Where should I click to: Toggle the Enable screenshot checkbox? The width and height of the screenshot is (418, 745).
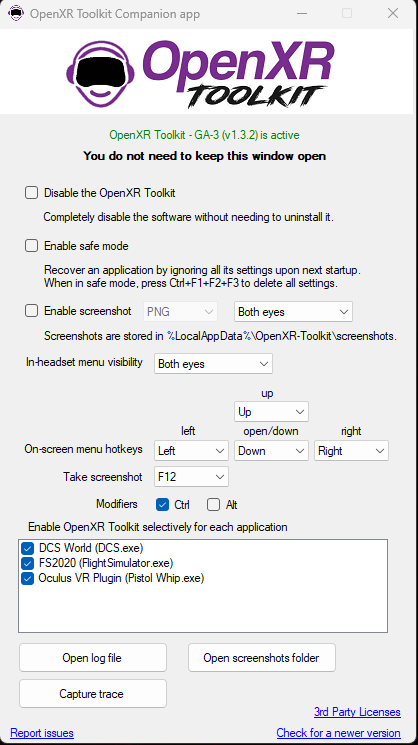[31, 311]
